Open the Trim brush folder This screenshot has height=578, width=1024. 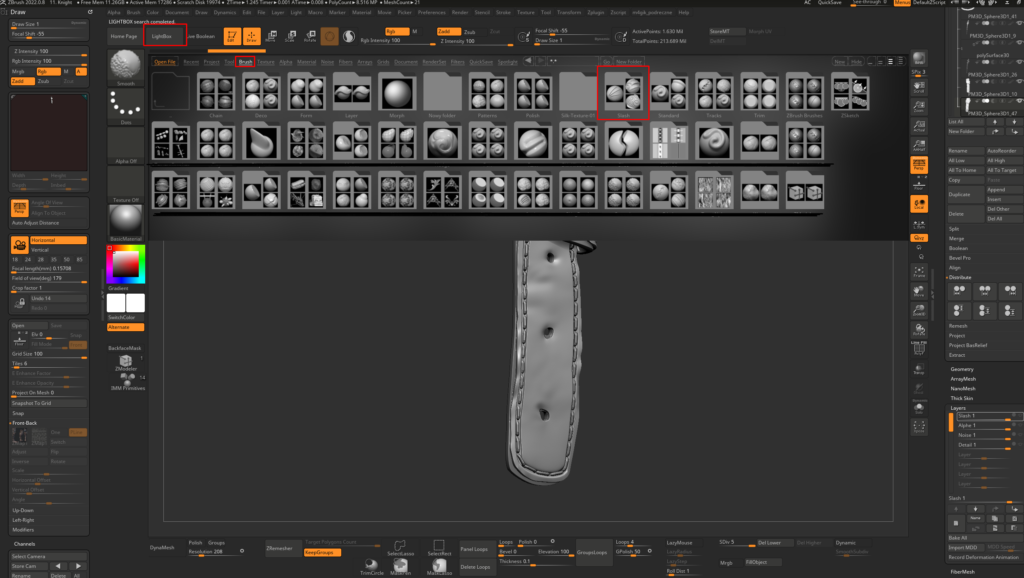(759, 95)
